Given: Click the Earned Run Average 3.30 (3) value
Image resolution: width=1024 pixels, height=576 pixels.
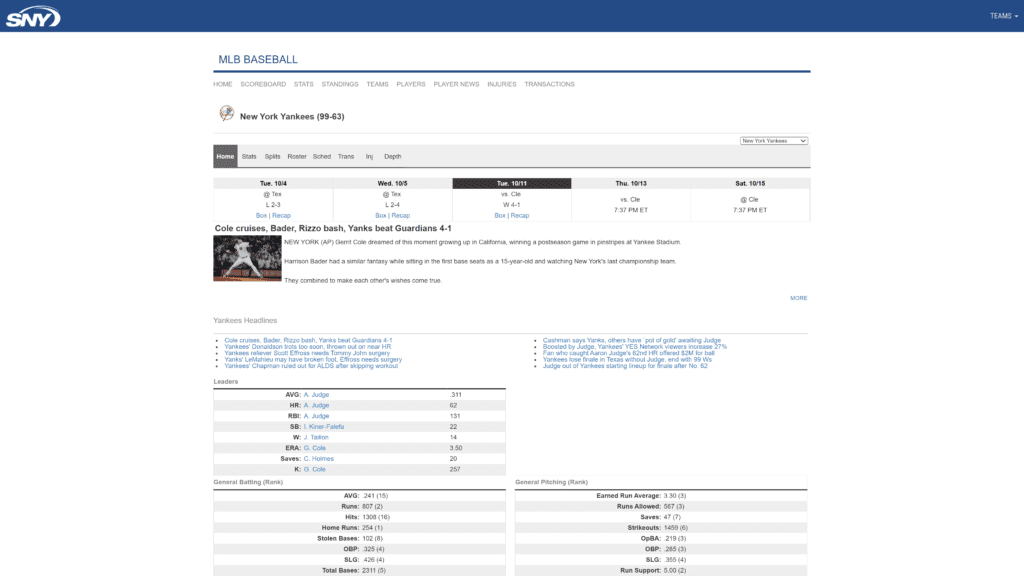Looking at the screenshot, I should pyautogui.click(x=675, y=496).
